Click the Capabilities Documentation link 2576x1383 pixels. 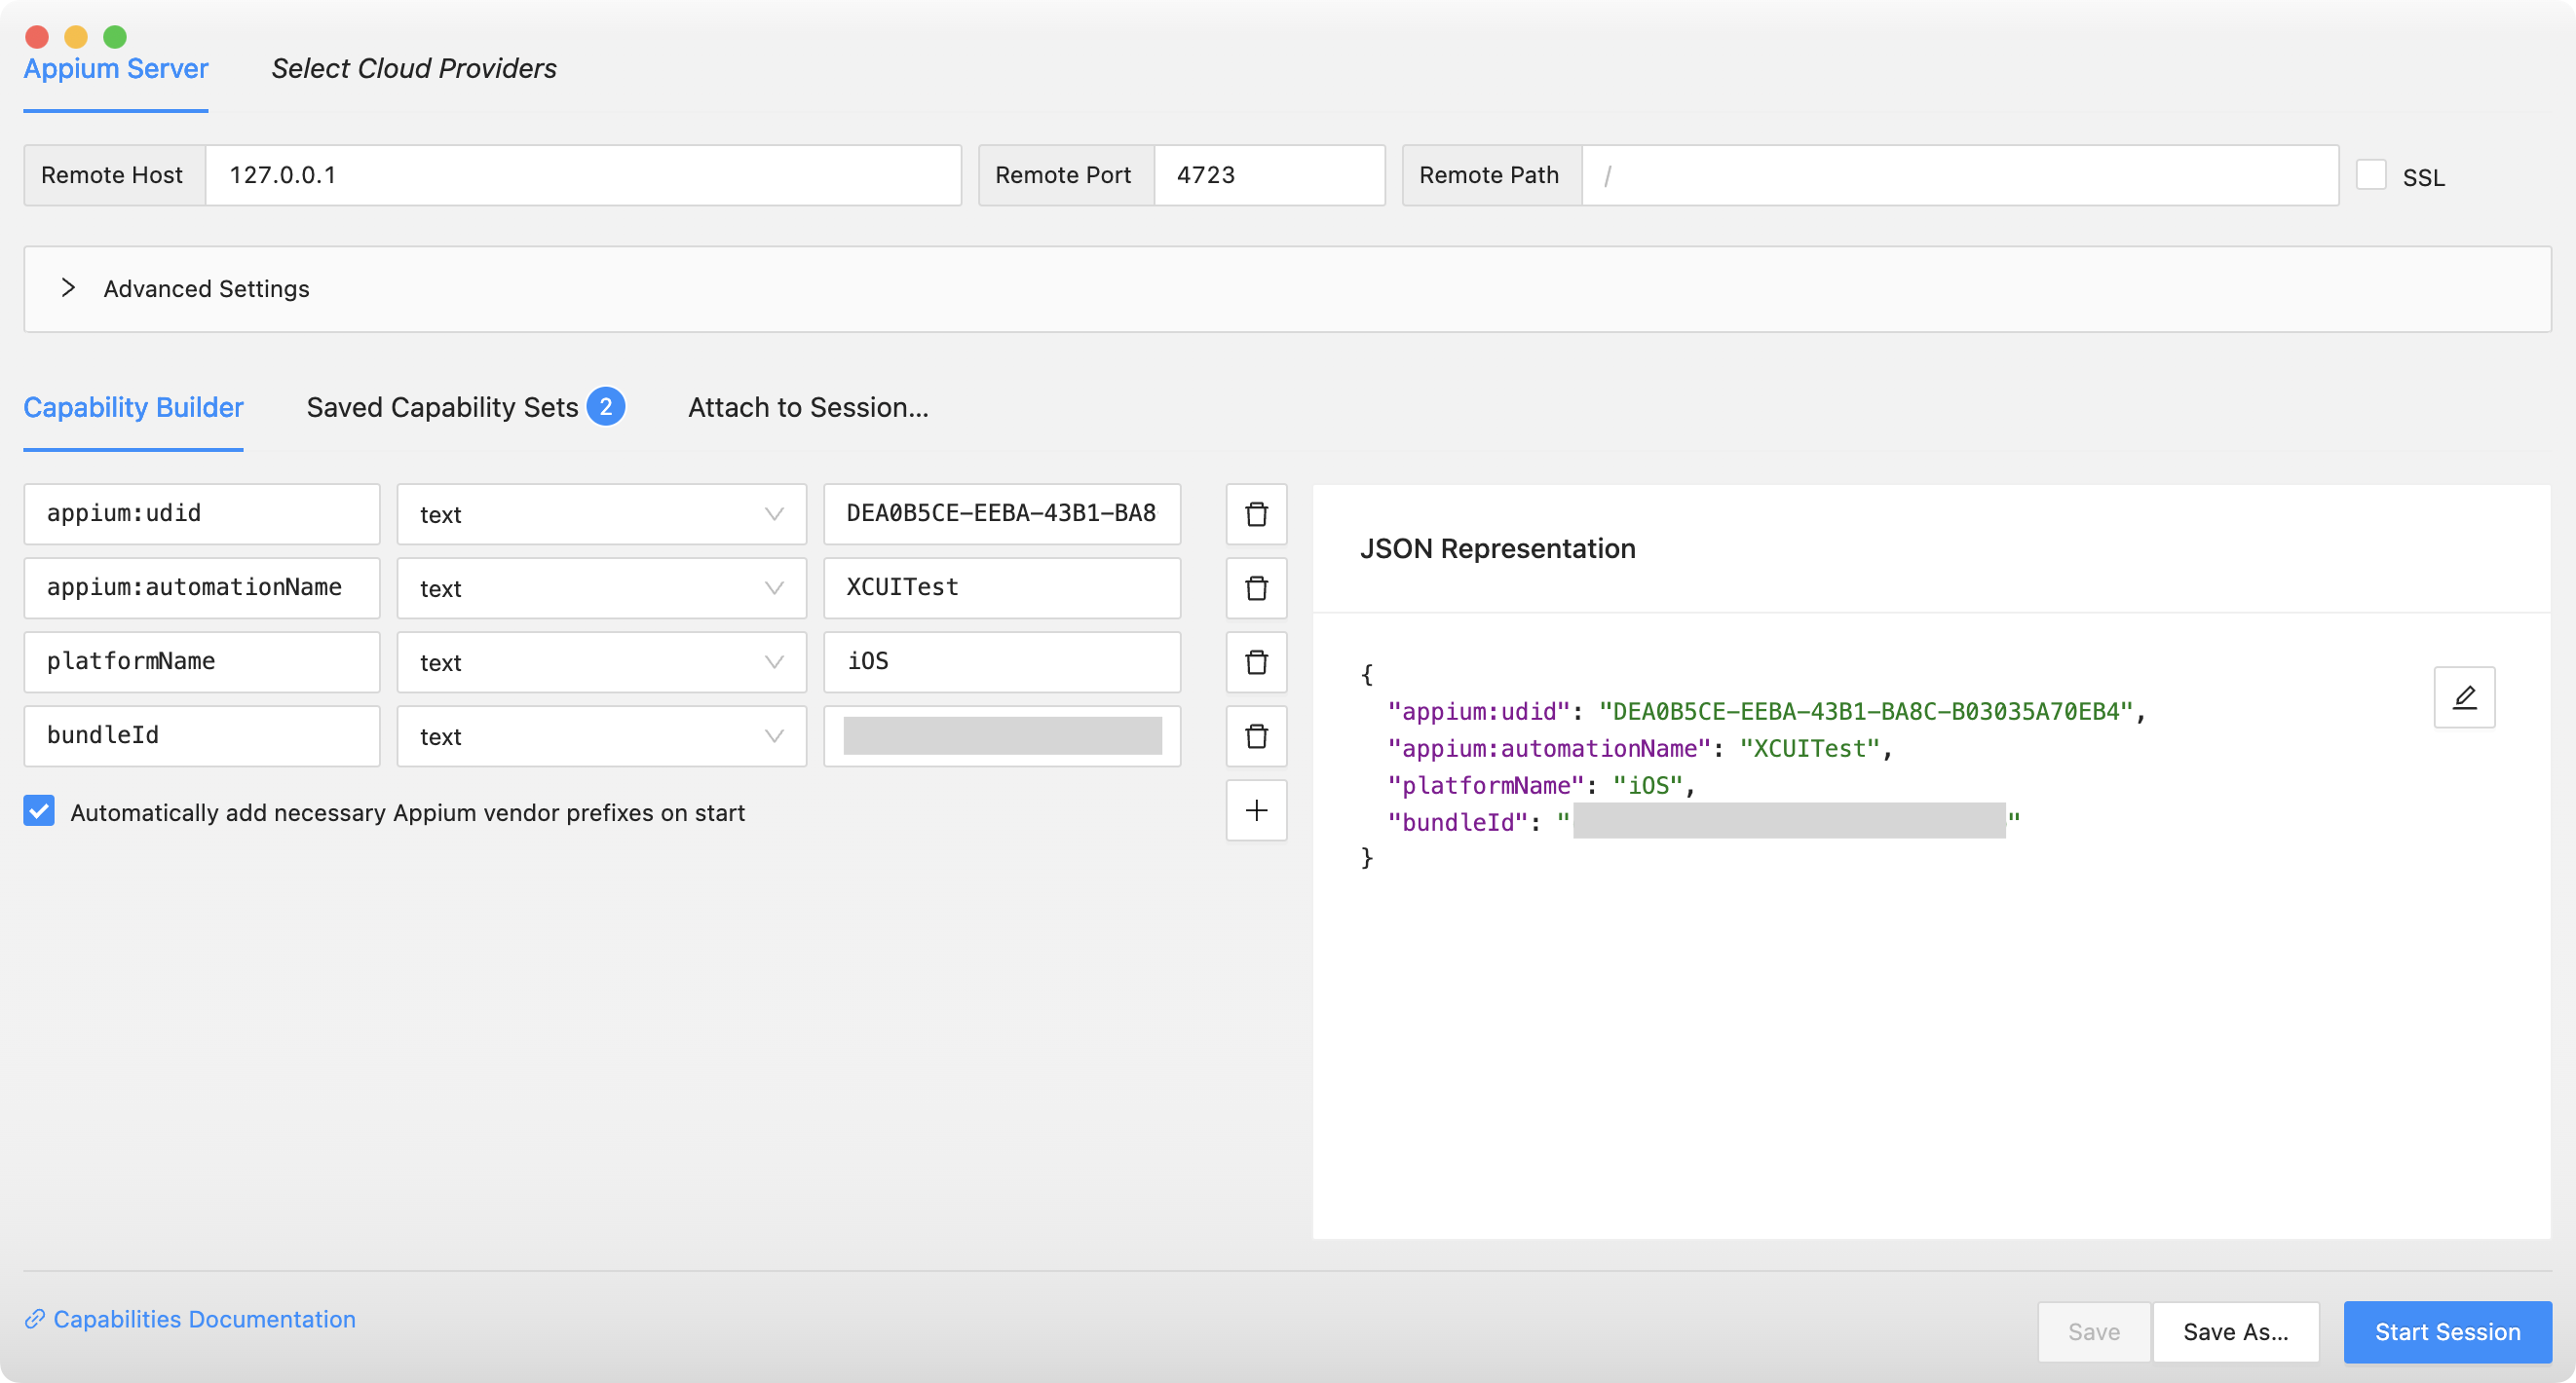(203, 1319)
